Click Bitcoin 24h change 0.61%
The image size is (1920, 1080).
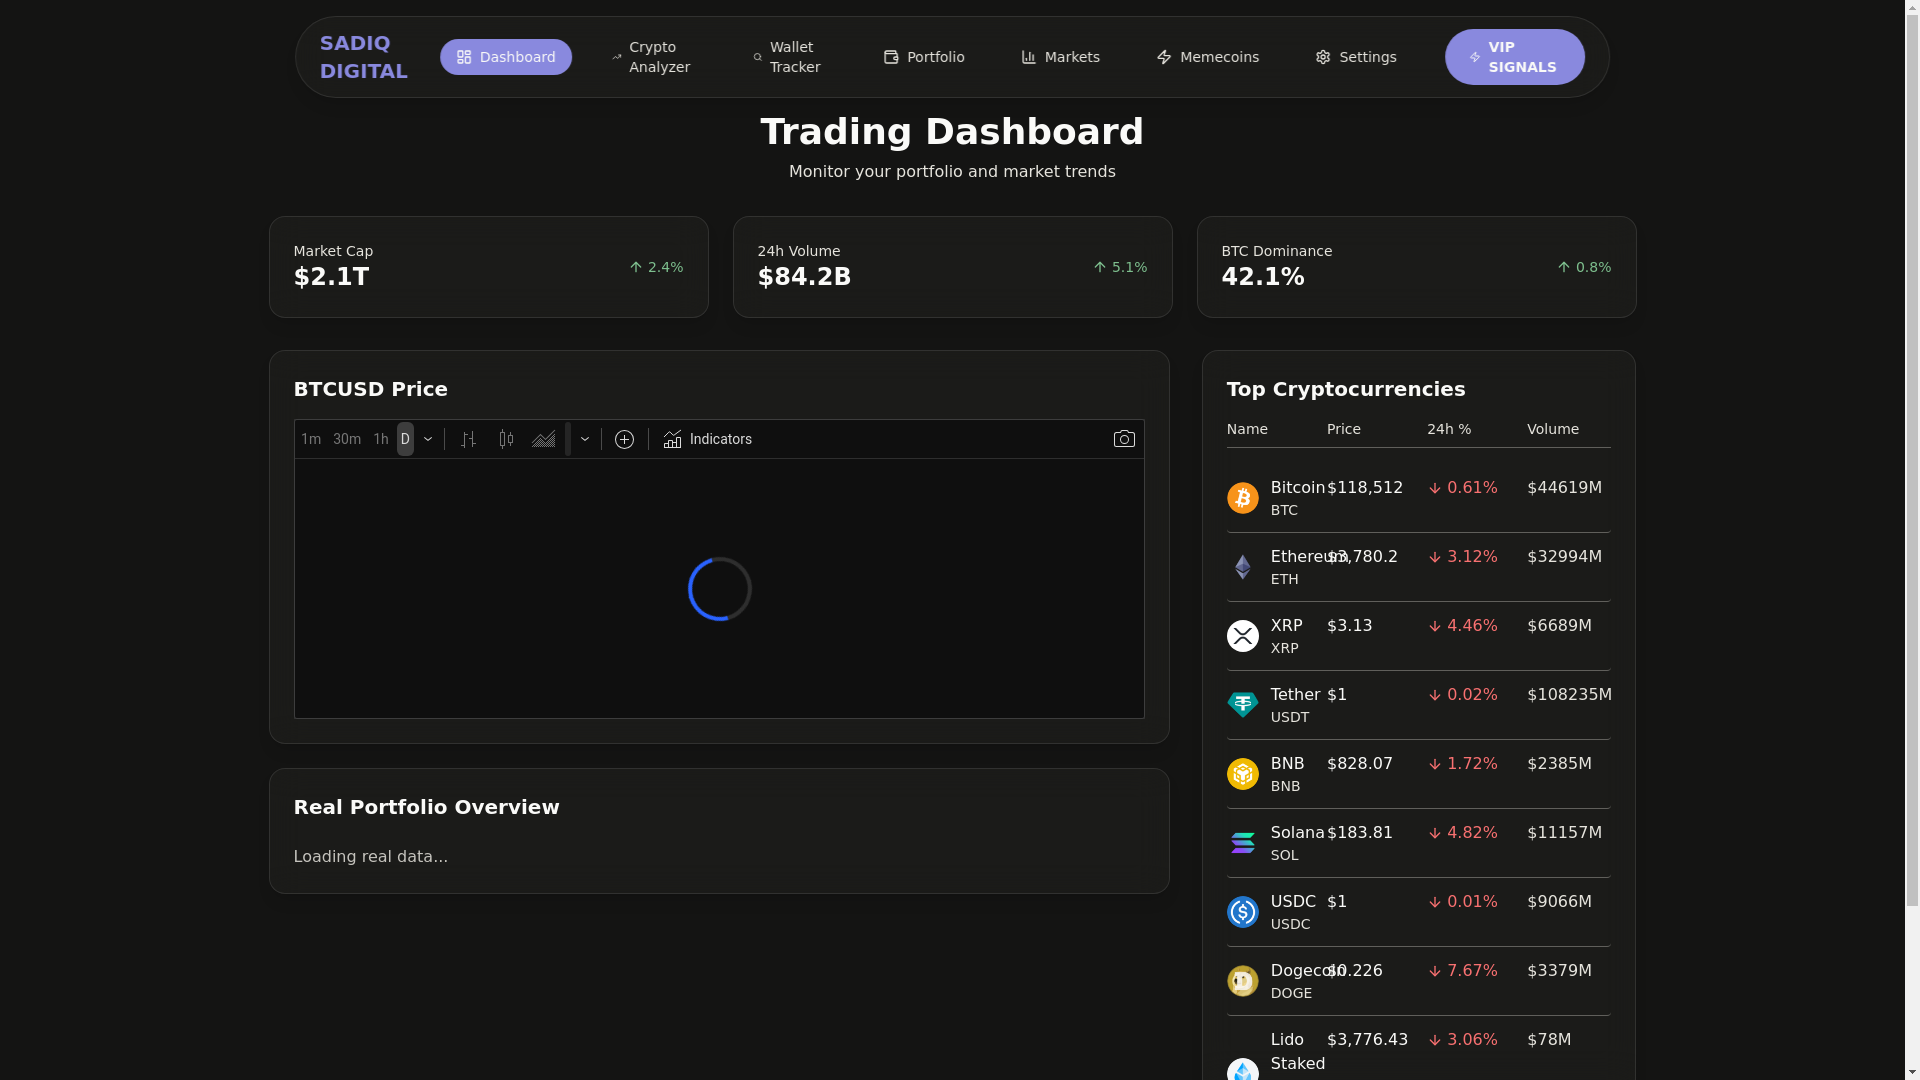tap(1463, 488)
